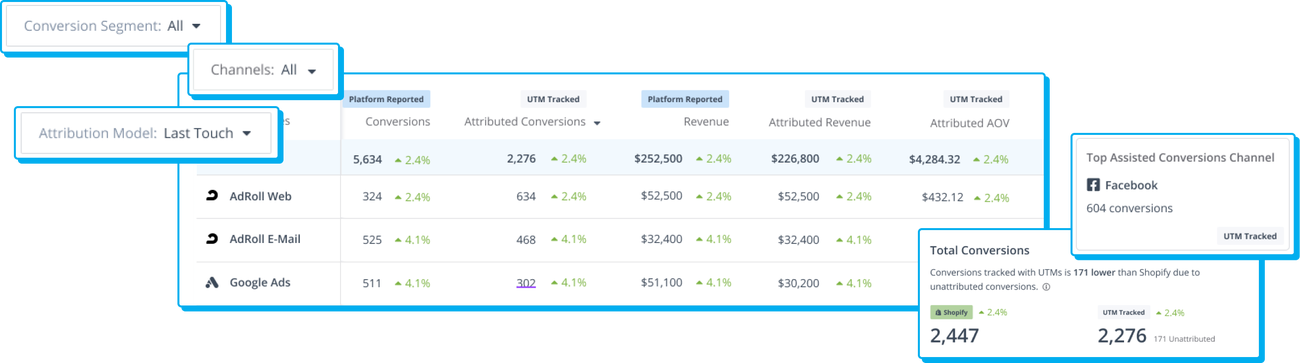Click the Facebook logo icon
The height and width of the screenshot is (363, 1300).
pyautogui.click(x=1094, y=185)
